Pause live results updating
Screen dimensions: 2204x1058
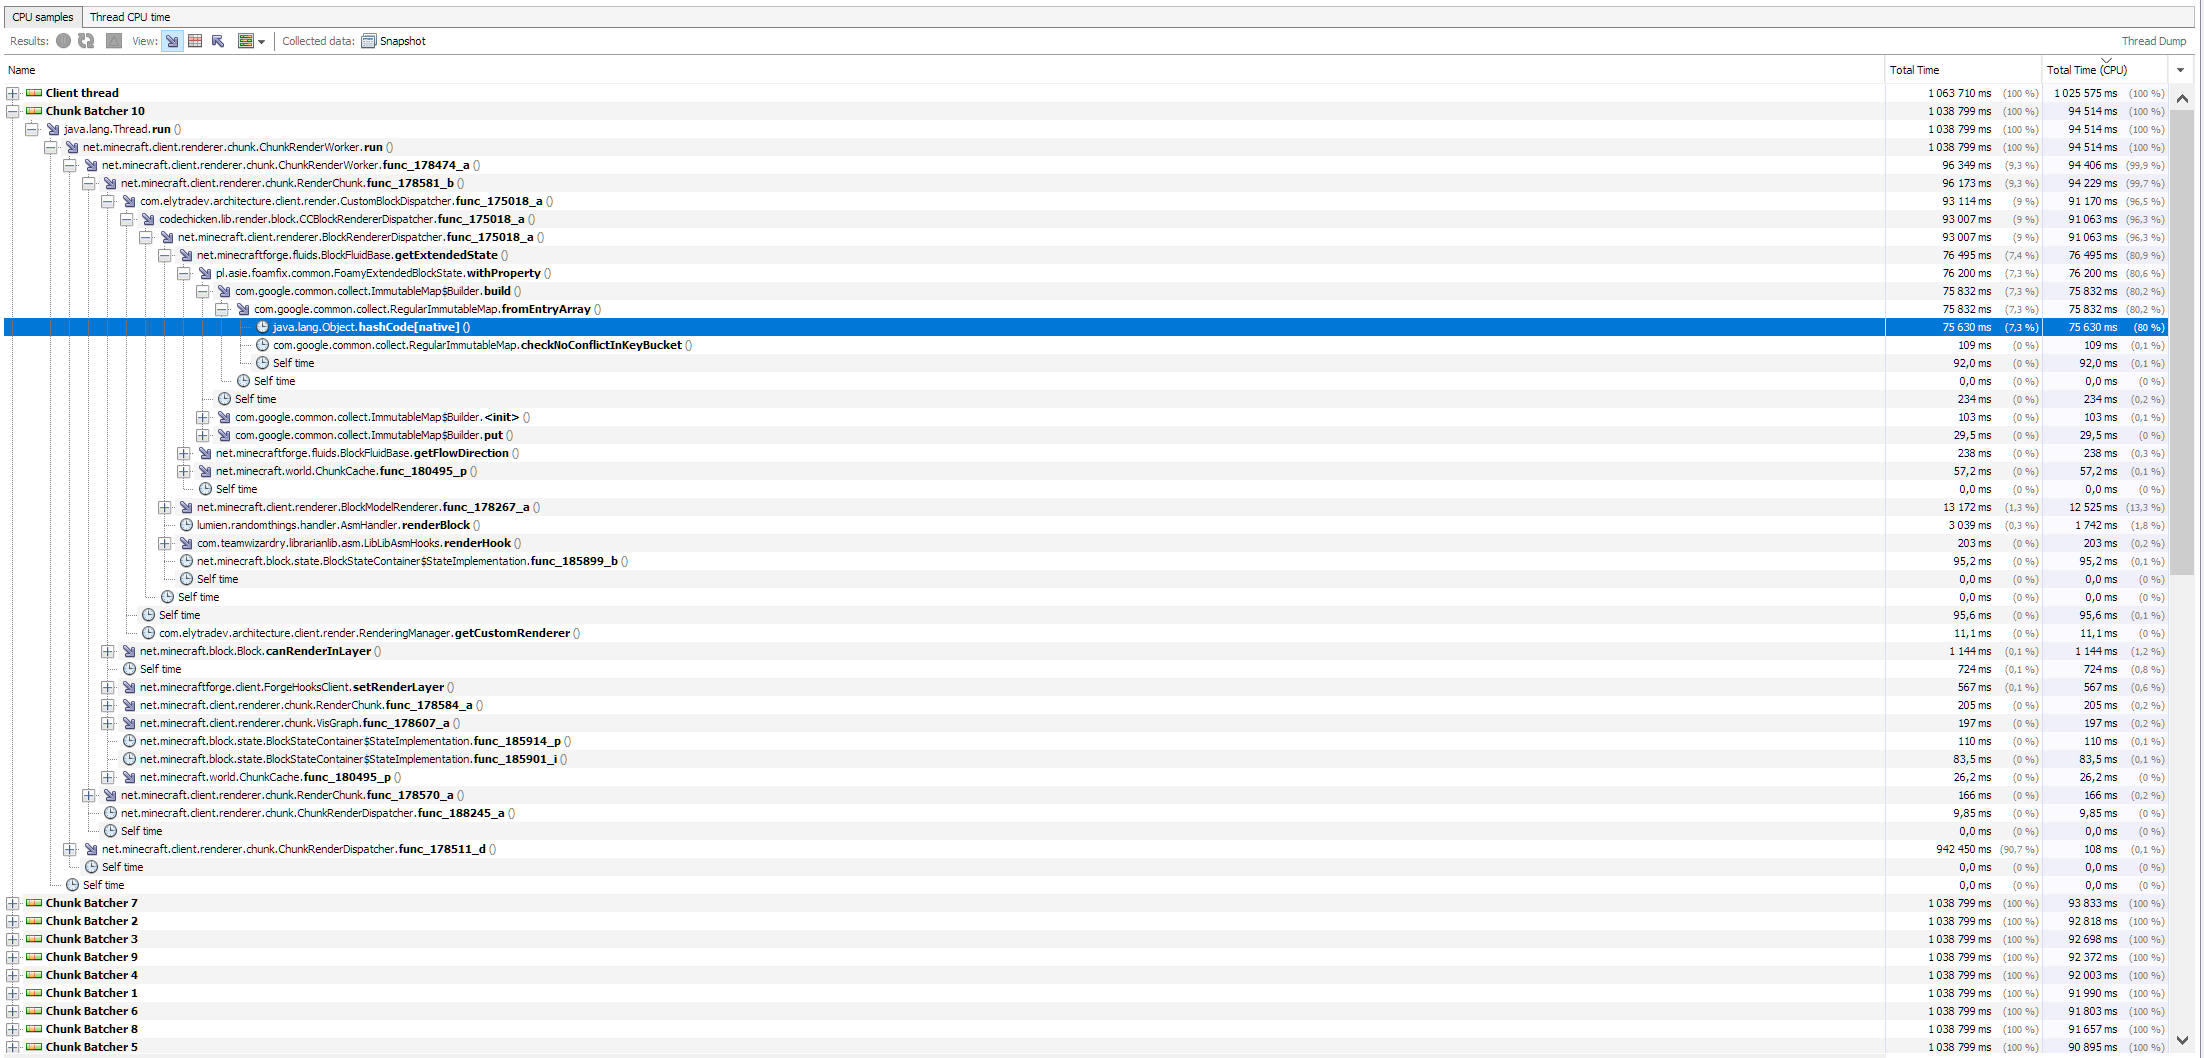tap(64, 41)
